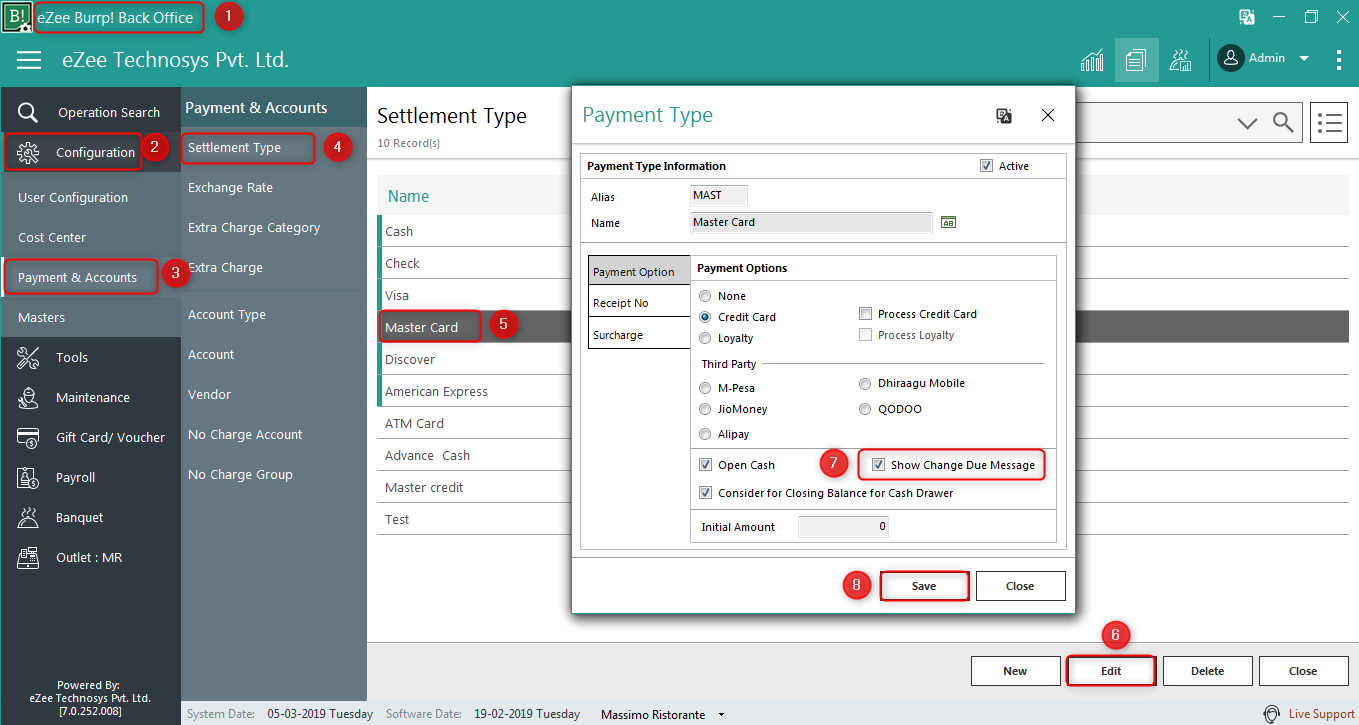Toggle the Active checkbox
The width and height of the screenshot is (1359, 725).
pos(986,166)
